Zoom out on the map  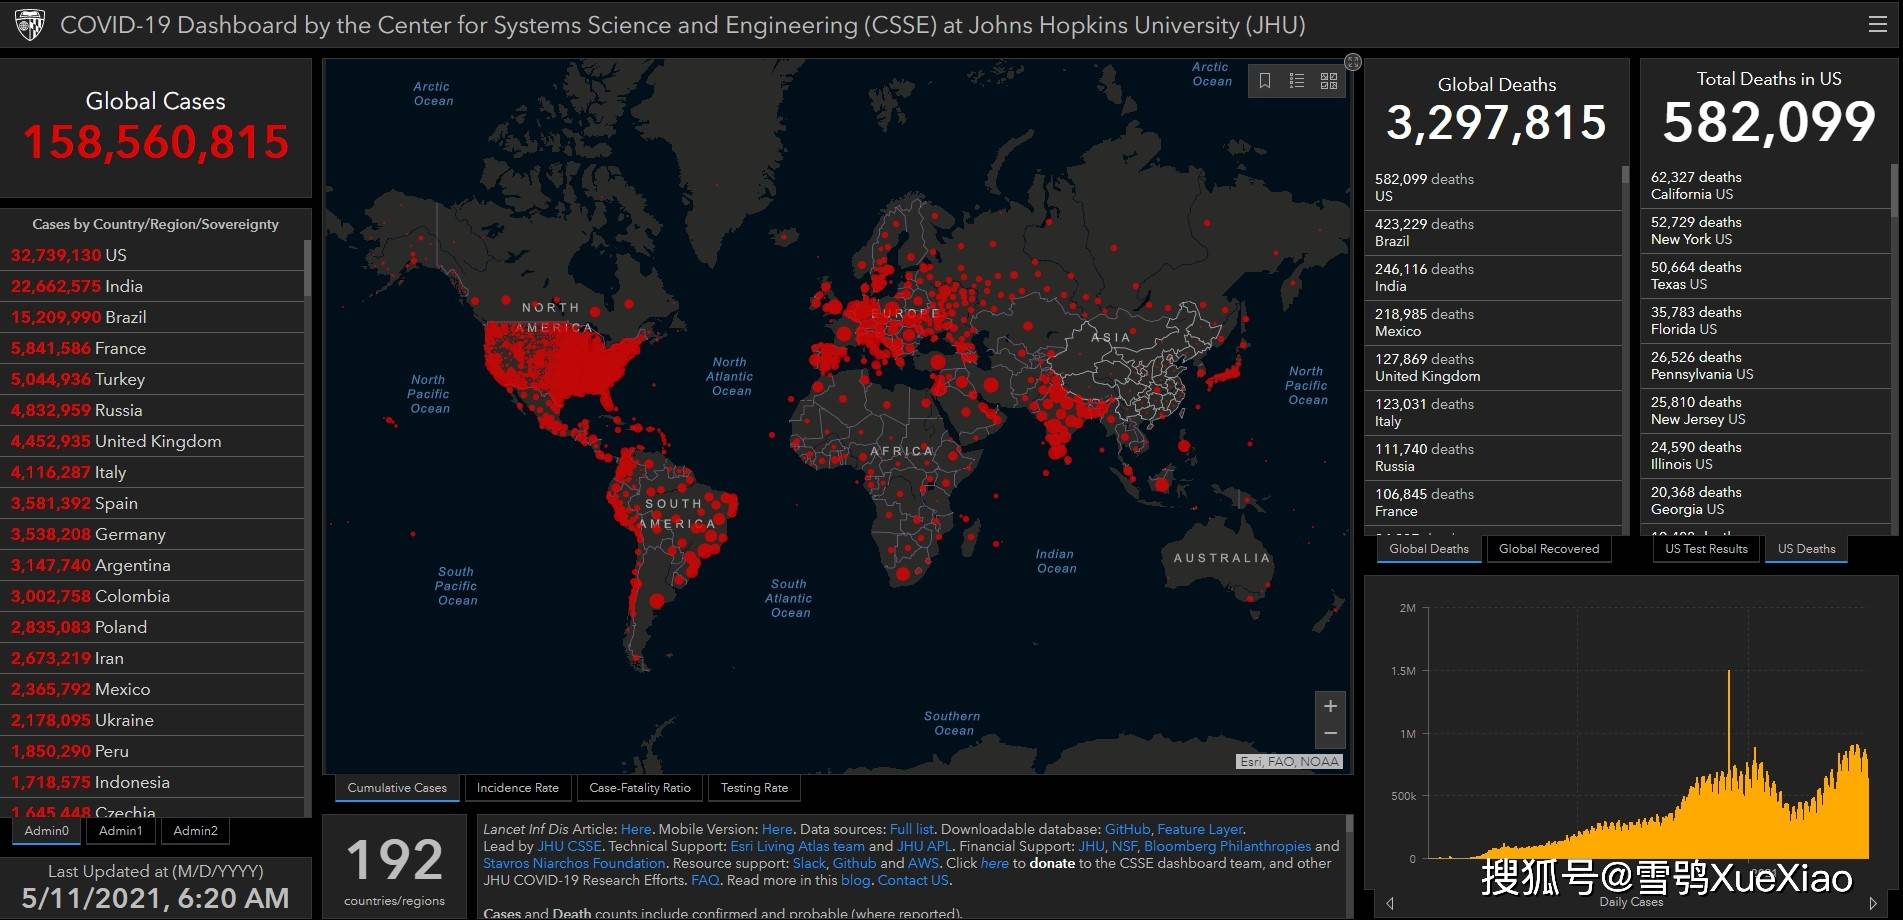click(1330, 734)
